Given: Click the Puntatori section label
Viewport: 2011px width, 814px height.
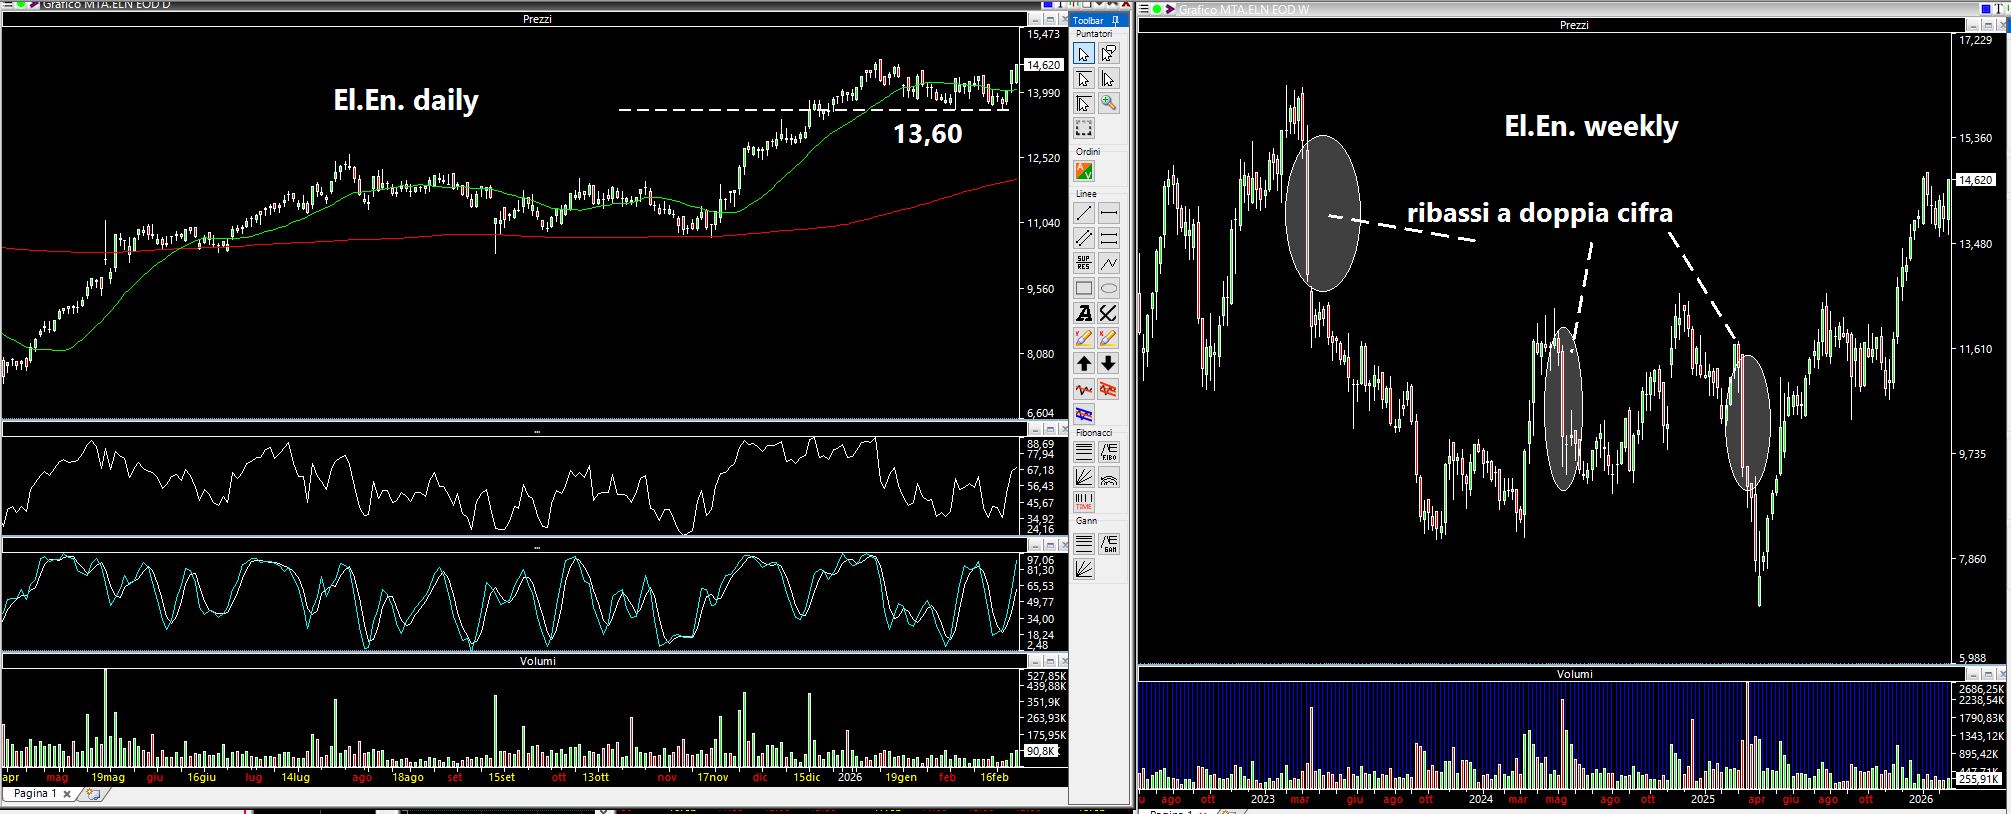Looking at the screenshot, I should [1094, 34].
